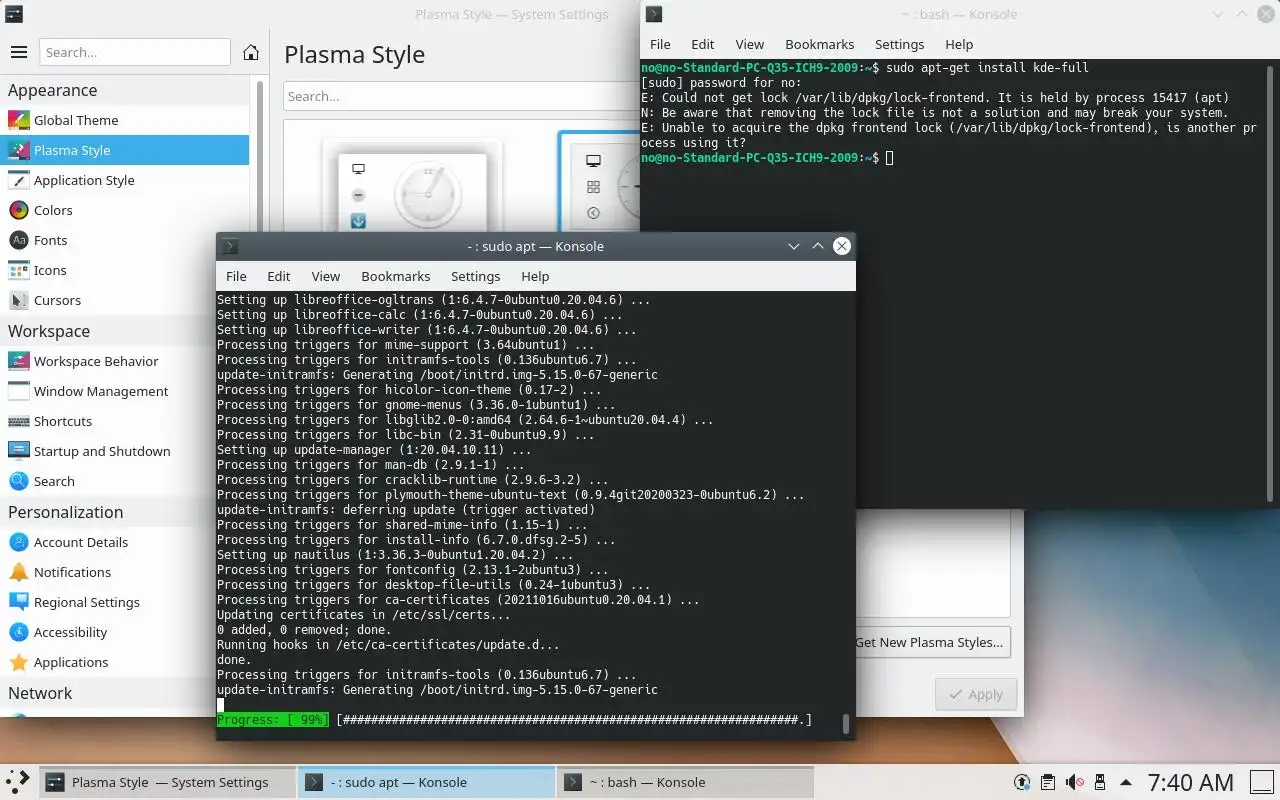This screenshot has height=800, width=1280.
Task: Open View menu in sudo apt Konsole
Action: 326,276
